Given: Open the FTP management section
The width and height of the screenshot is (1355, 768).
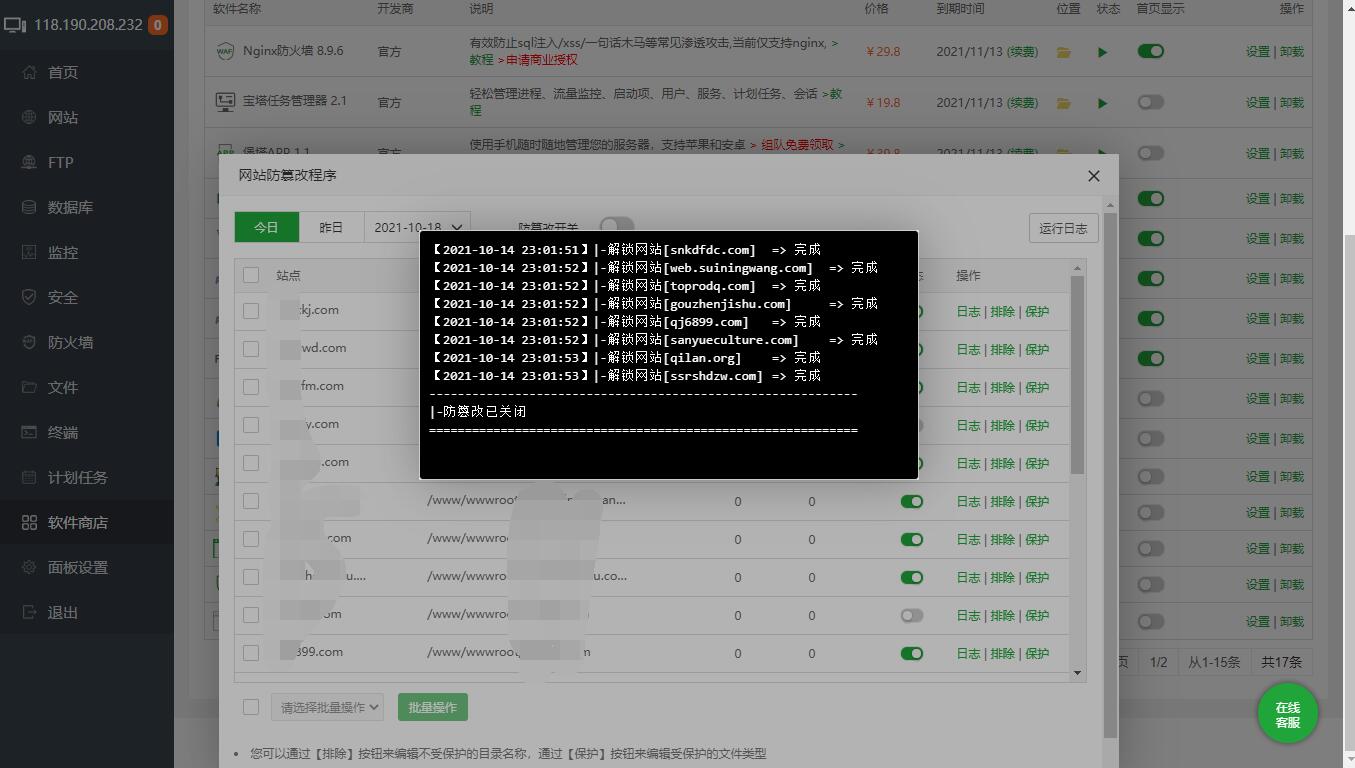Looking at the screenshot, I should (x=60, y=162).
